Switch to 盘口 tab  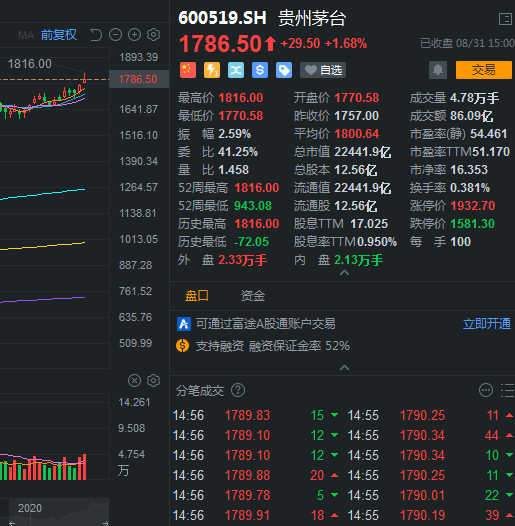pos(197,296)
